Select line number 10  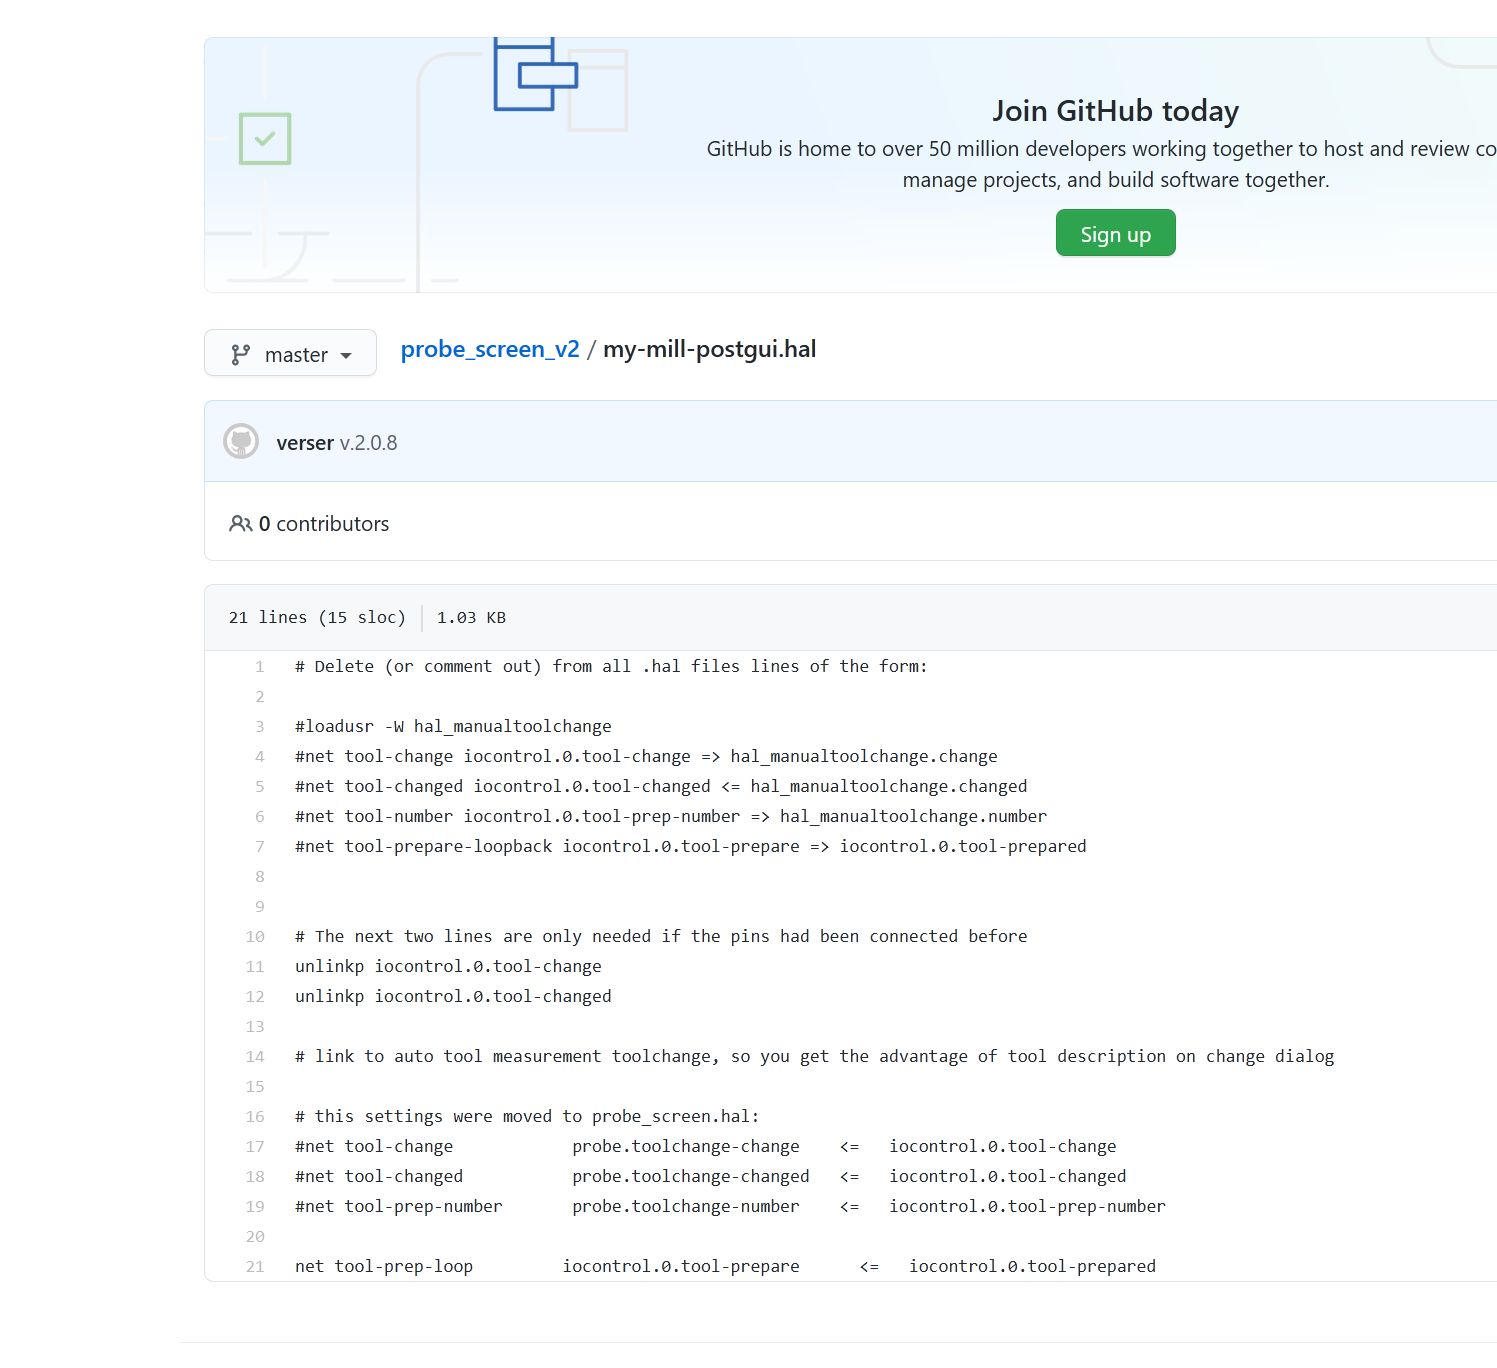click(255, 936)
